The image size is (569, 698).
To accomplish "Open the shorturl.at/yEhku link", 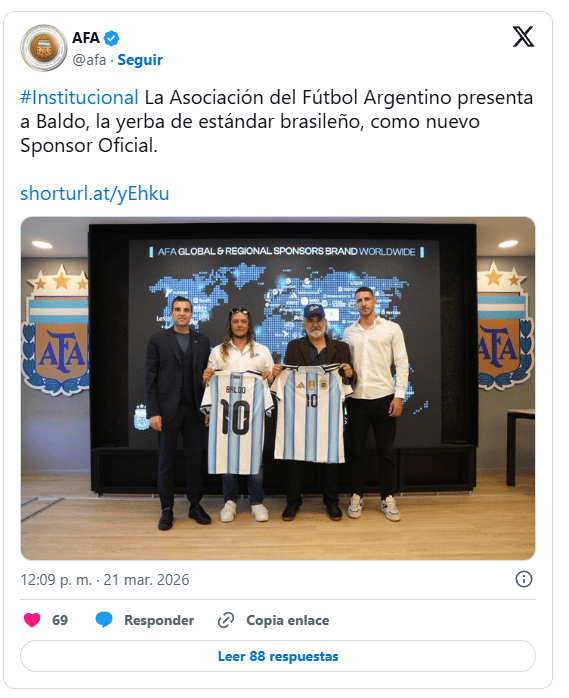I will pos(94,193).
